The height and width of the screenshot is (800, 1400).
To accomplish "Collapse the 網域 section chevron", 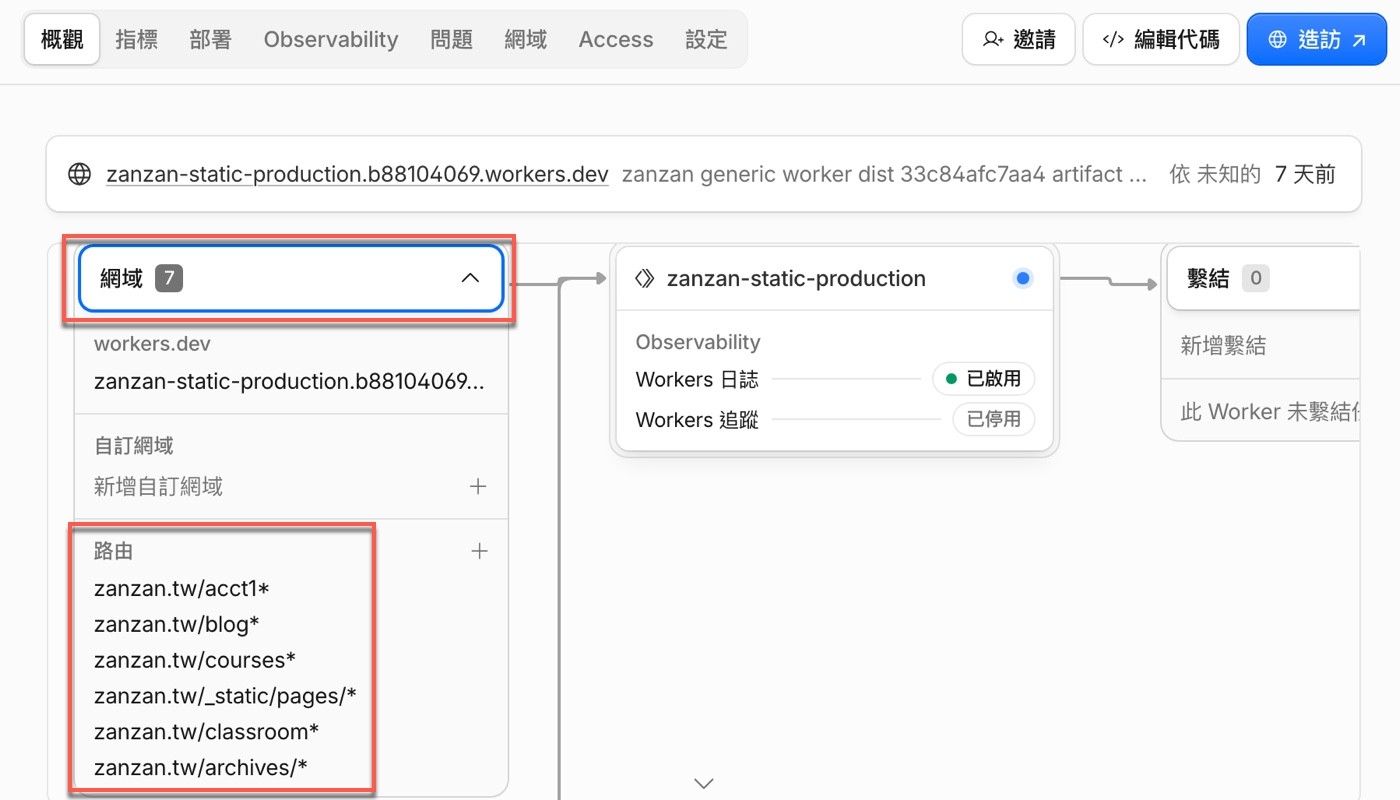I will 470,278.
